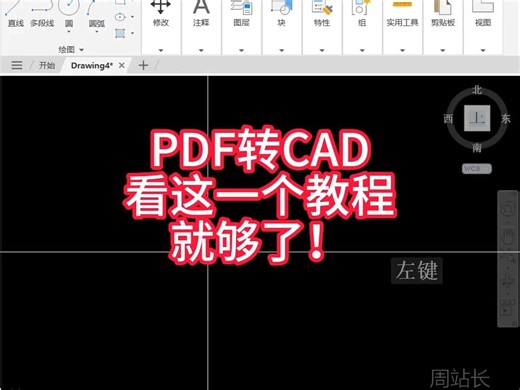
Task: Activate the Pan hand tool
Action: click(x=508, y=237)
